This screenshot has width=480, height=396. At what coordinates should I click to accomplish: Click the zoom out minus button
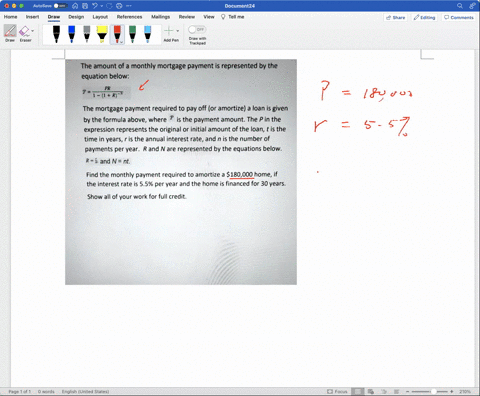[x=407, y=391]
